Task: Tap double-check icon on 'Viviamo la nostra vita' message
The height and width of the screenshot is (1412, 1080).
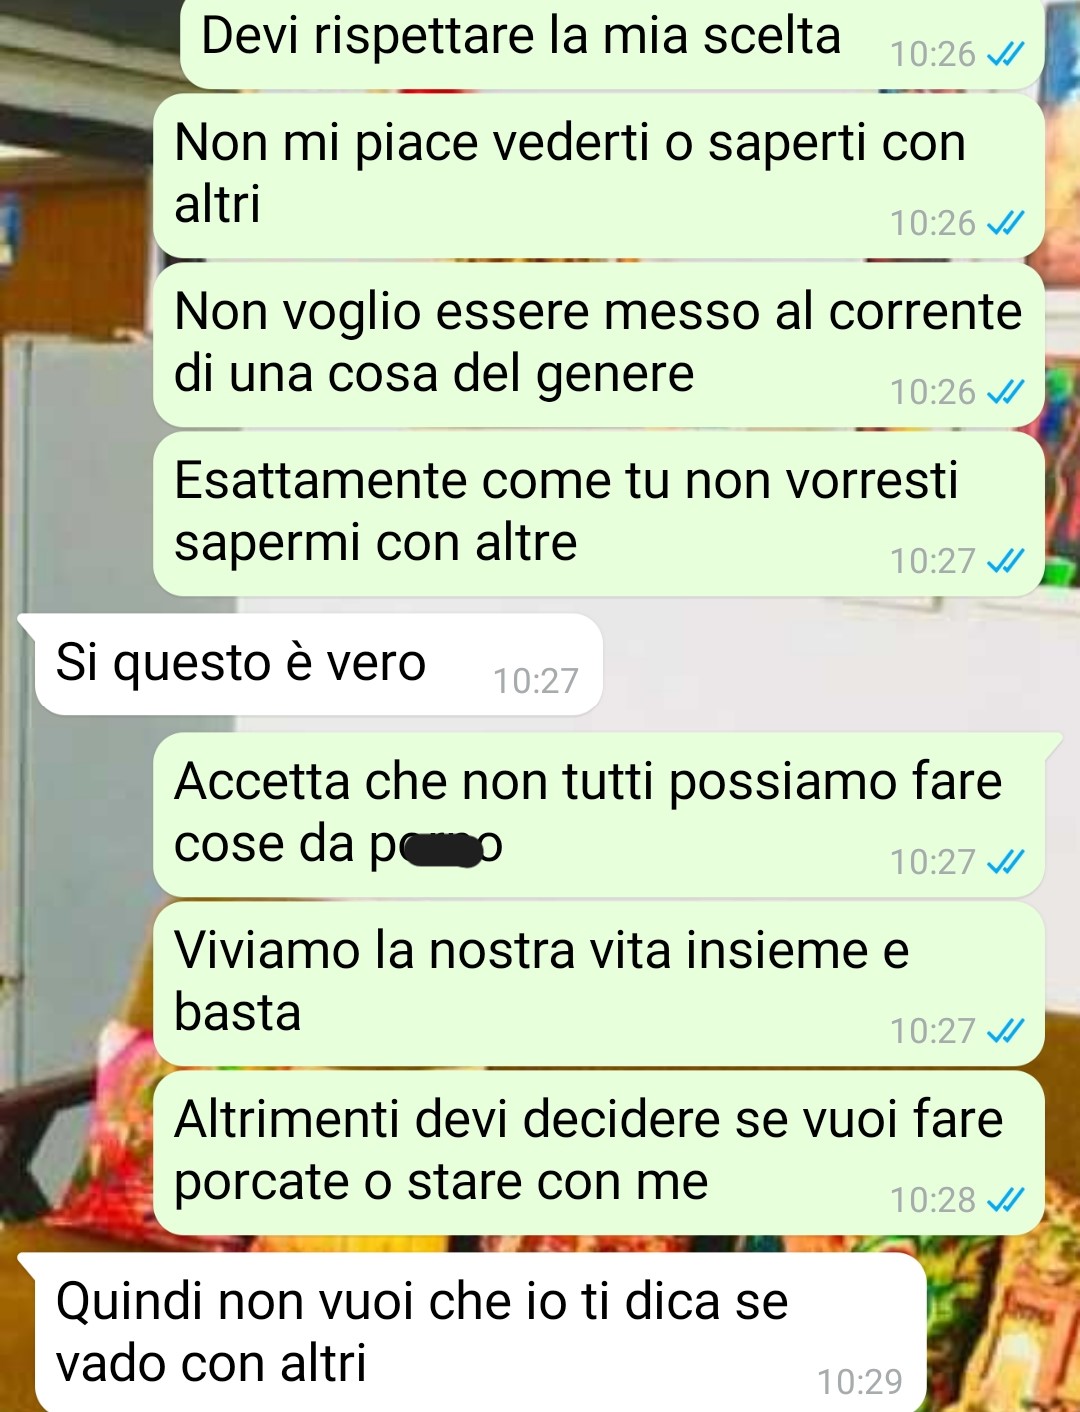Action: pyautogui.click(x=1005, y=1030)
